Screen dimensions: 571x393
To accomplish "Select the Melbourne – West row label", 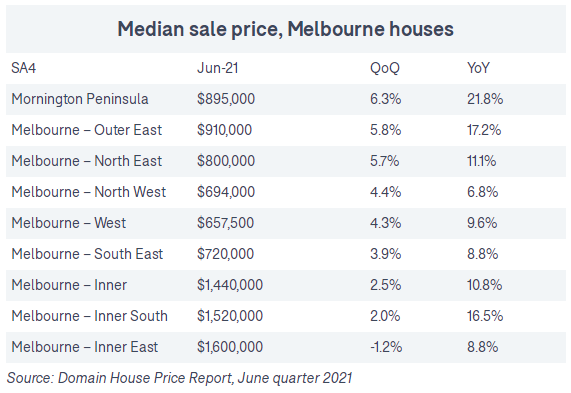I will (68, 223).
